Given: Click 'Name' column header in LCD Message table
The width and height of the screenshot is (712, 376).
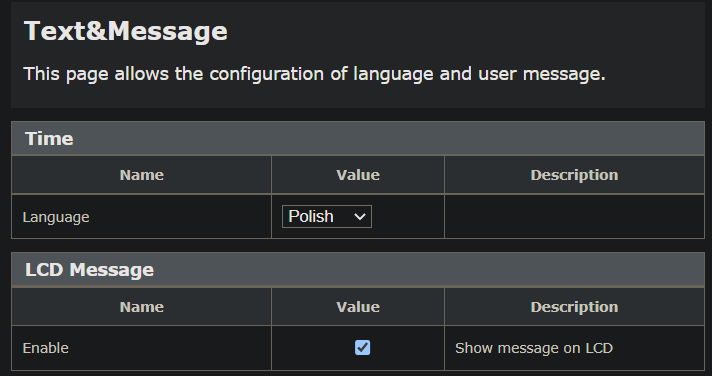Looking at the screenshot, I should point(142,307).
